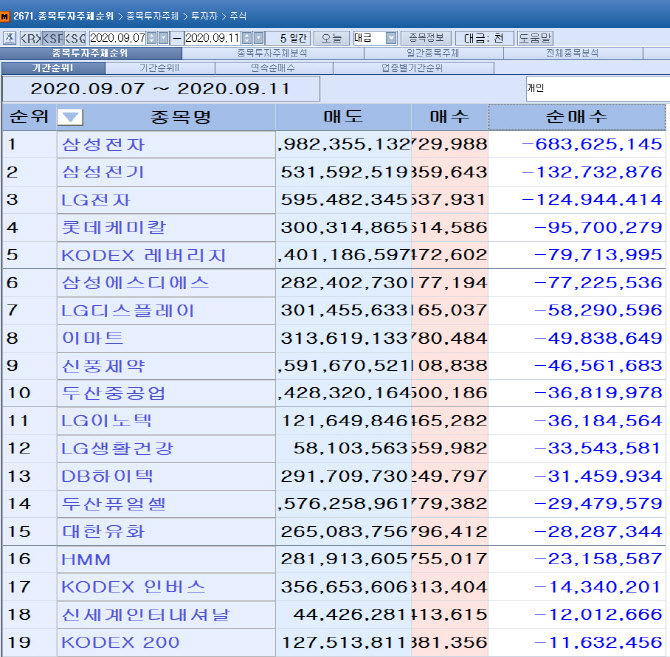Image resolution: width=670 pixels, height=657 pixels.
Task: Sort by the 순매수 column header
Action: [576, 117]
